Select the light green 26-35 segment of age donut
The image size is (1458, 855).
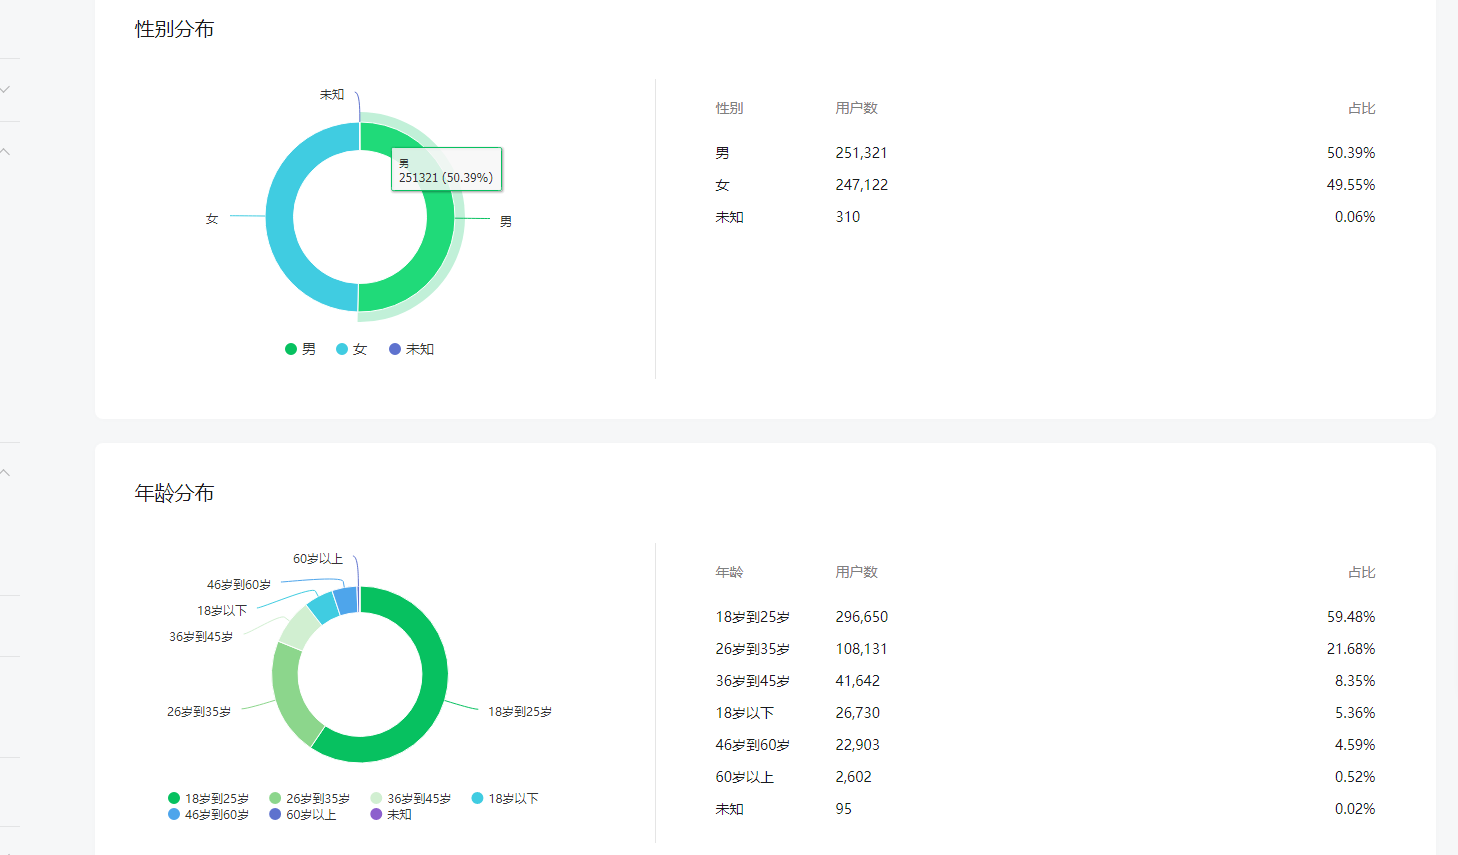[x=288, y=695]
